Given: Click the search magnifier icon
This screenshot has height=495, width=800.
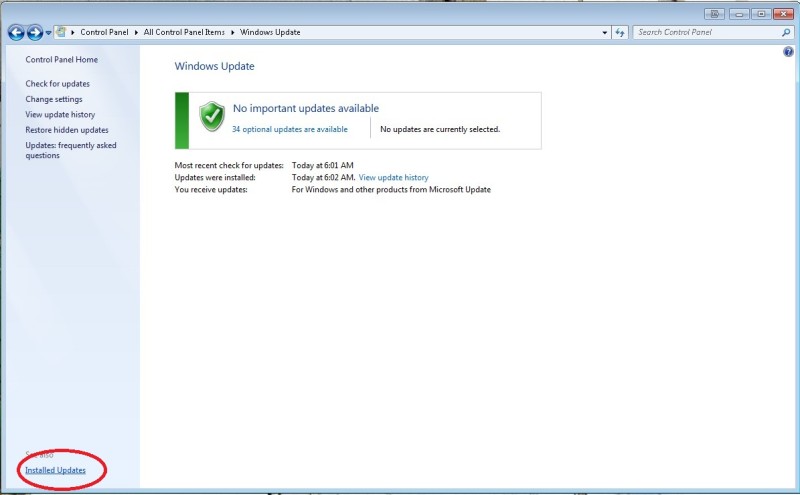Looking at the screenshot, I should (x=786, y=32).
